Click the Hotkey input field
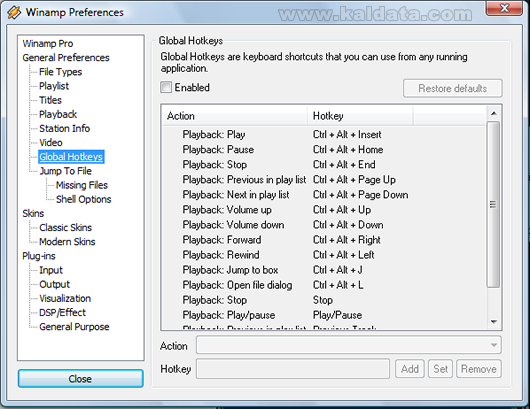Viewport: 530px width, 409px height. point(293,369)
